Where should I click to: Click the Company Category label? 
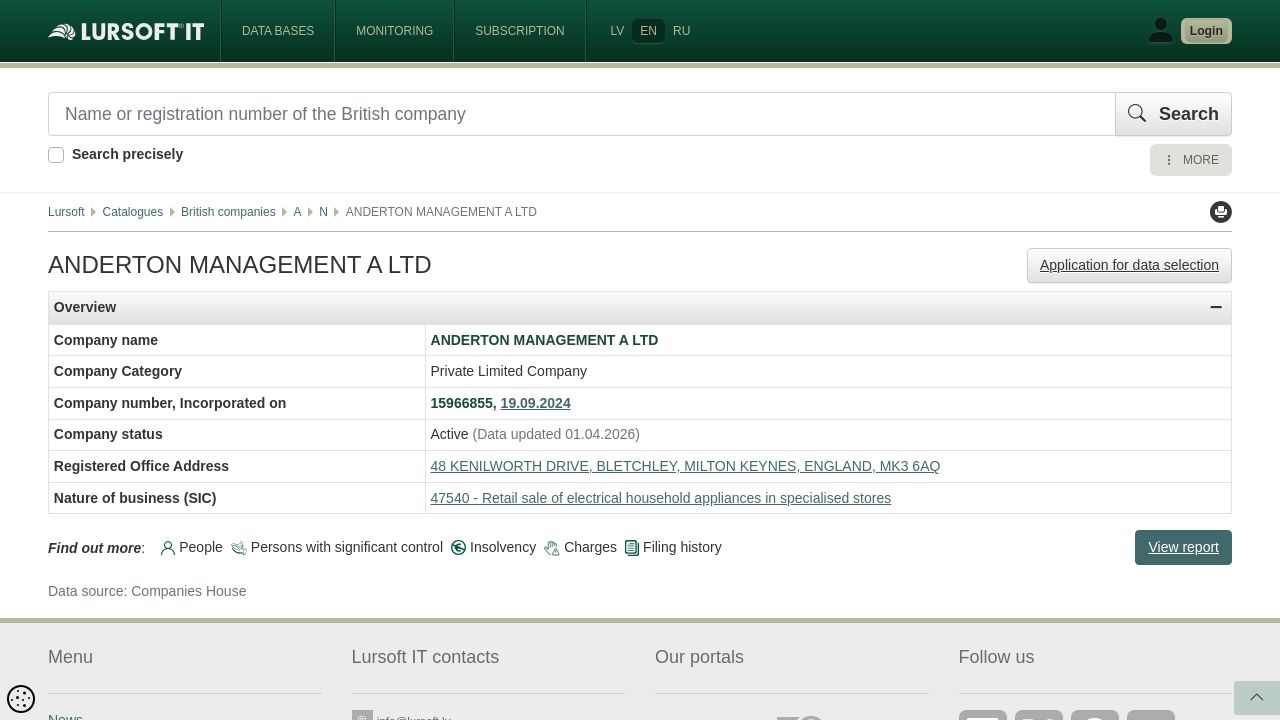tap(118, 371)
